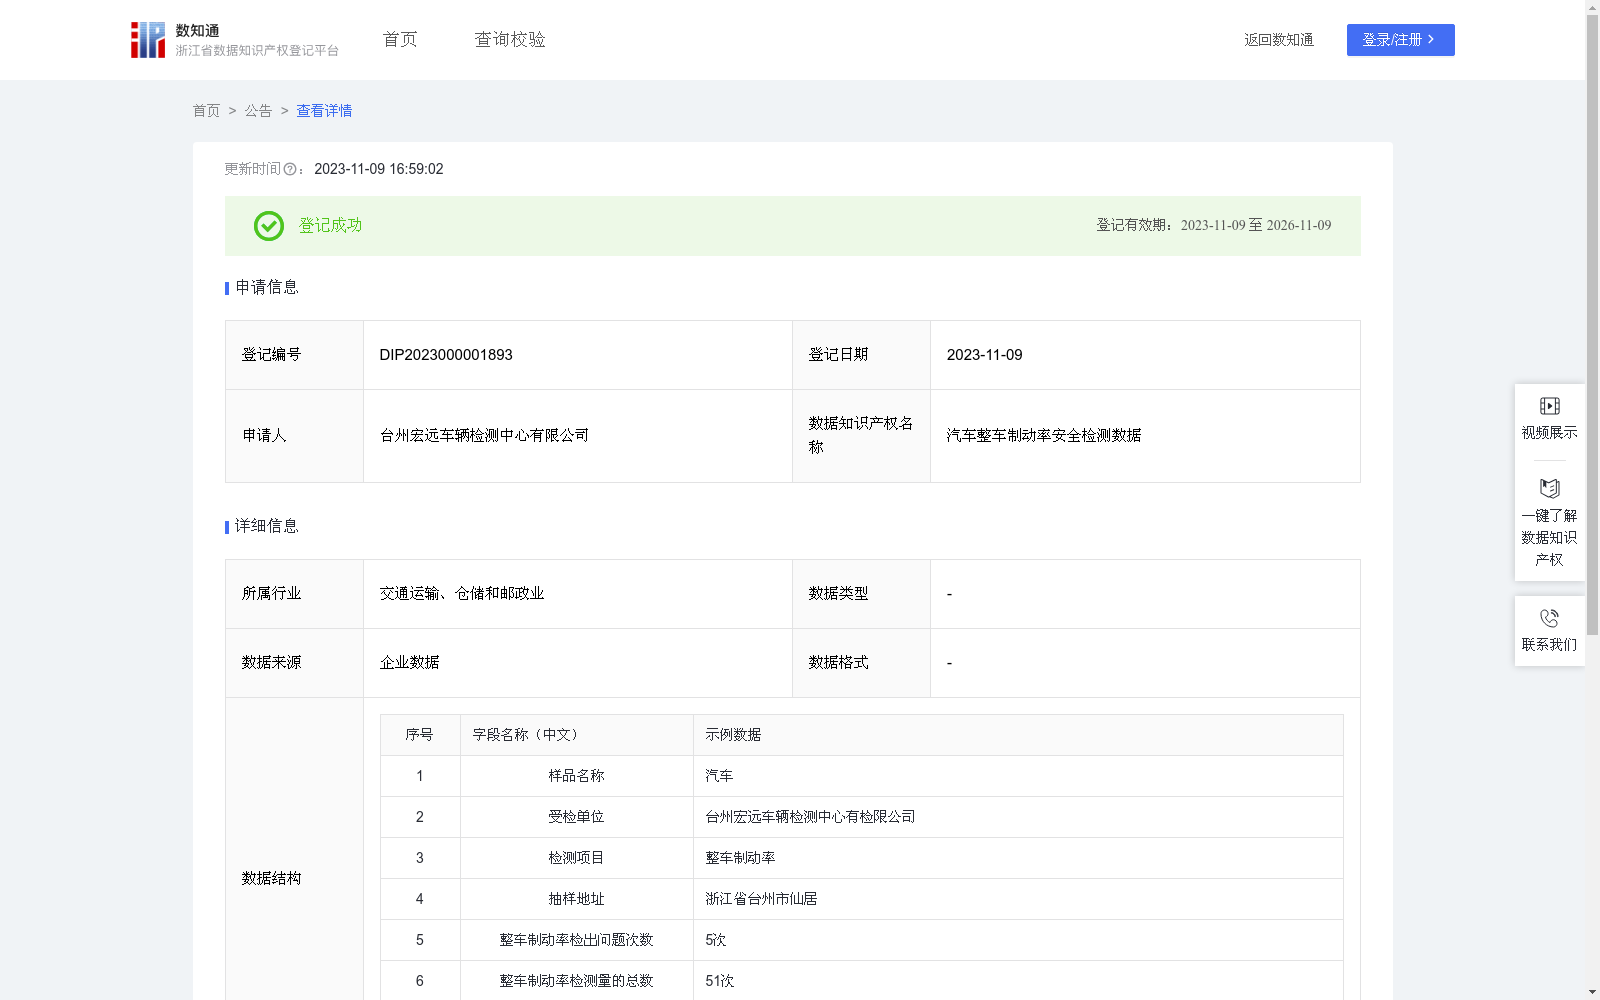
Task: Click the 登录/注册 button
Action: 1400,40
